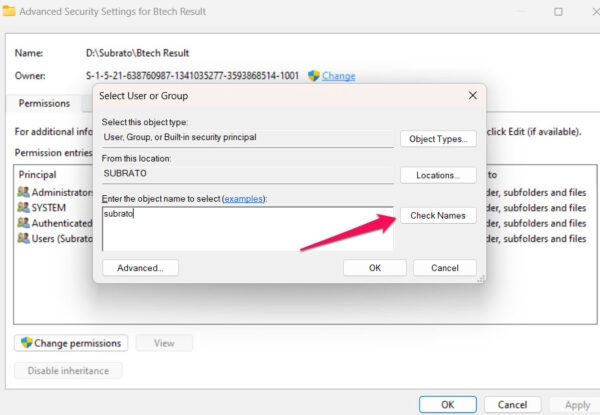
Task: Confirm Select User dialog with OK
Action: pos(374,268)
